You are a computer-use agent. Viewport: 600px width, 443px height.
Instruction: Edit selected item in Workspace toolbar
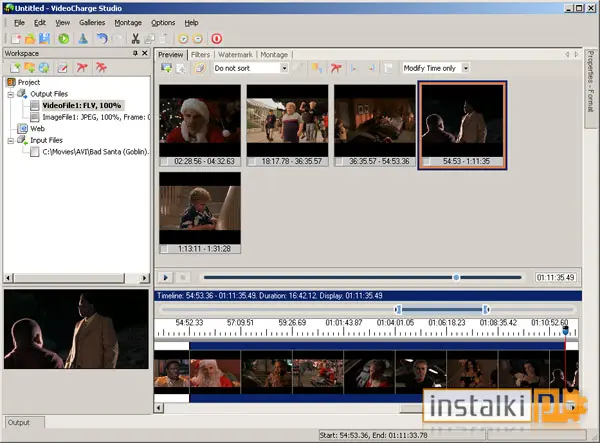click(x=62, y=68)
